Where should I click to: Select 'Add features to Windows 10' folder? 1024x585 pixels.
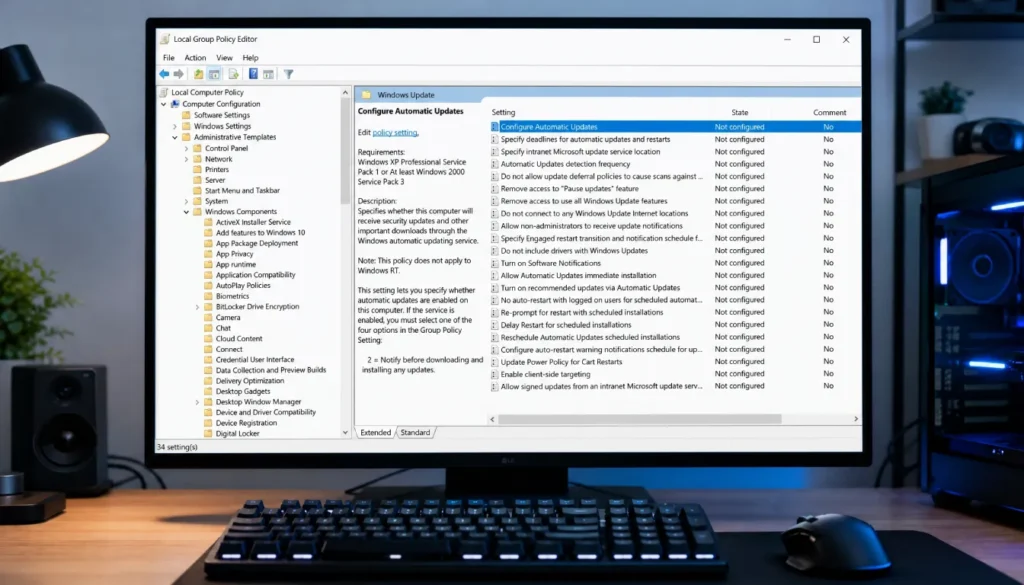tap(261, 232)
